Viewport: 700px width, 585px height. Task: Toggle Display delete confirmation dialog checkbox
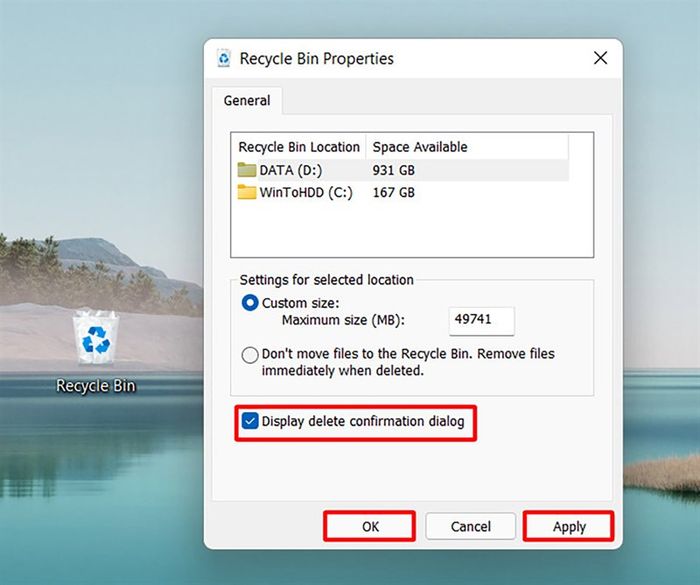250,421
